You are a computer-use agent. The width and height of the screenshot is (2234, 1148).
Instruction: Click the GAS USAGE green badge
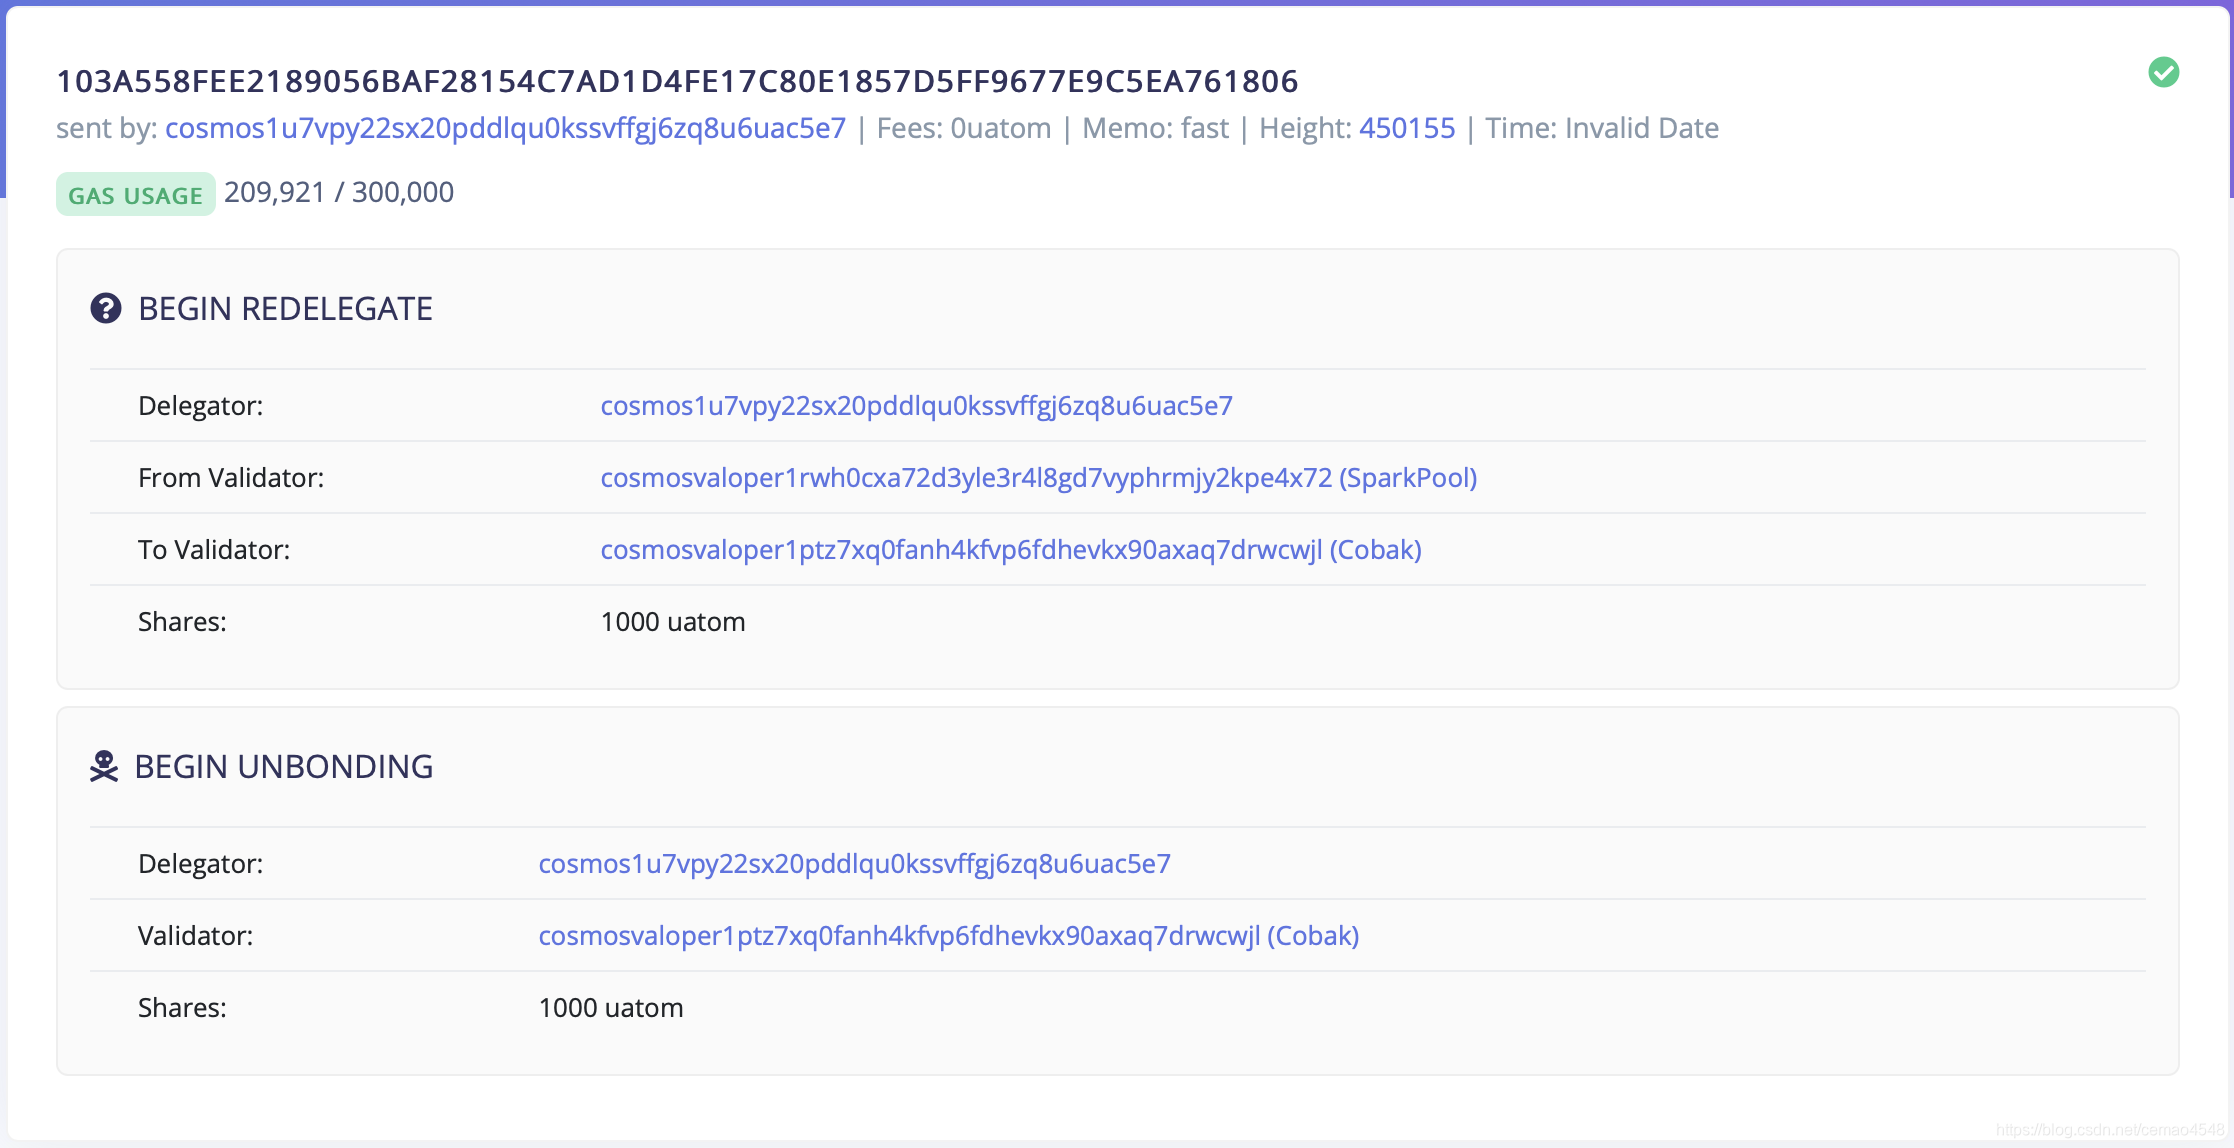coord(135,195)
